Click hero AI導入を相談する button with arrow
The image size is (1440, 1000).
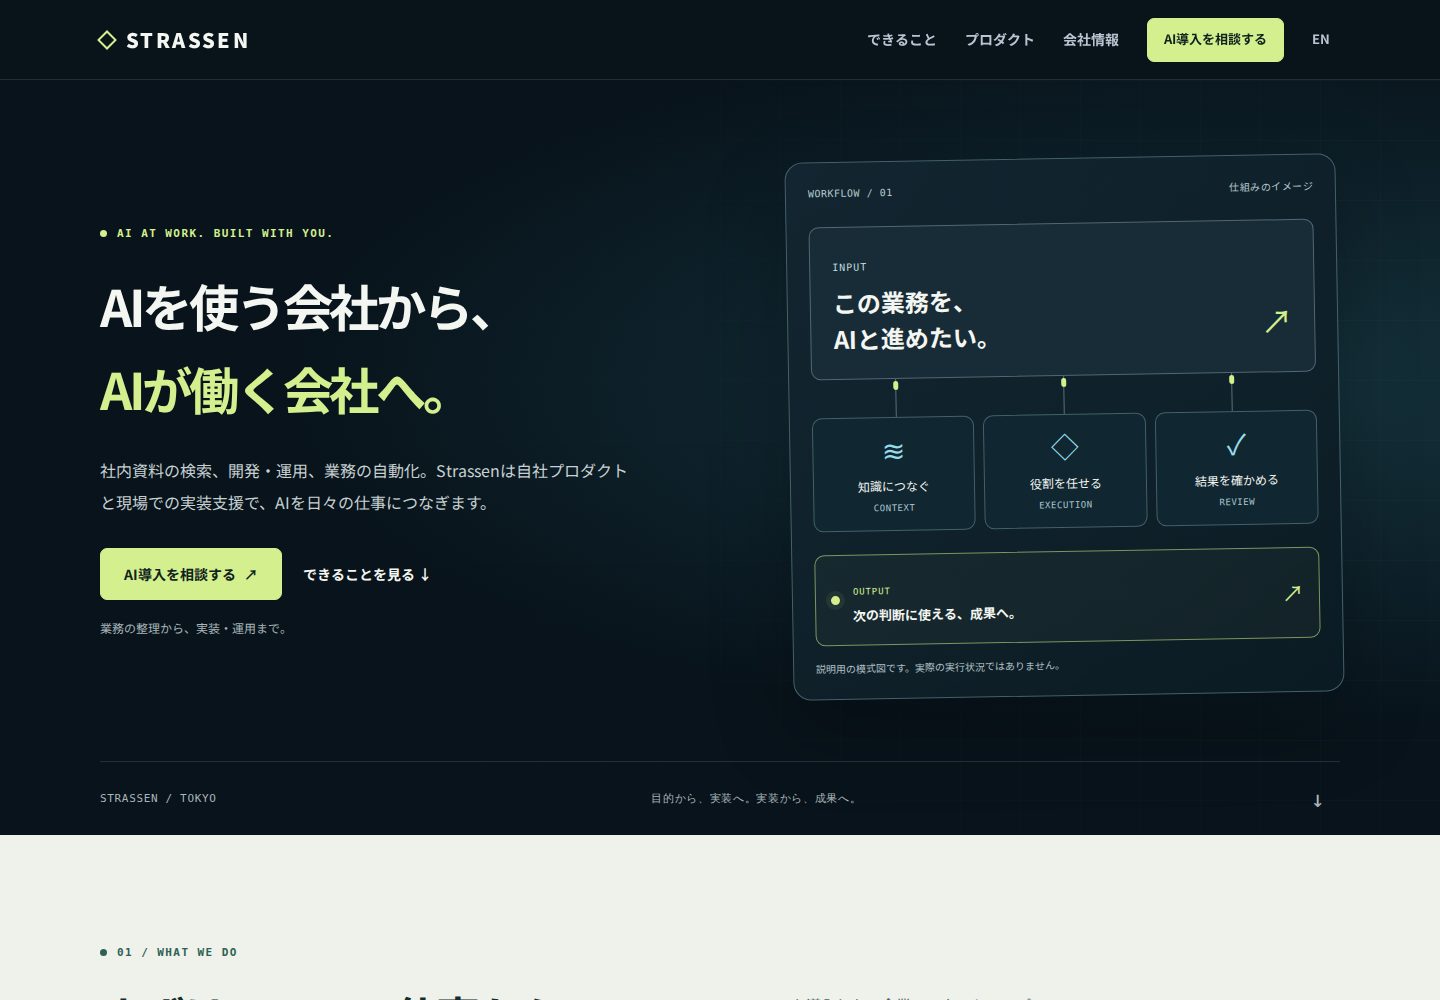[x=191, y=574]
